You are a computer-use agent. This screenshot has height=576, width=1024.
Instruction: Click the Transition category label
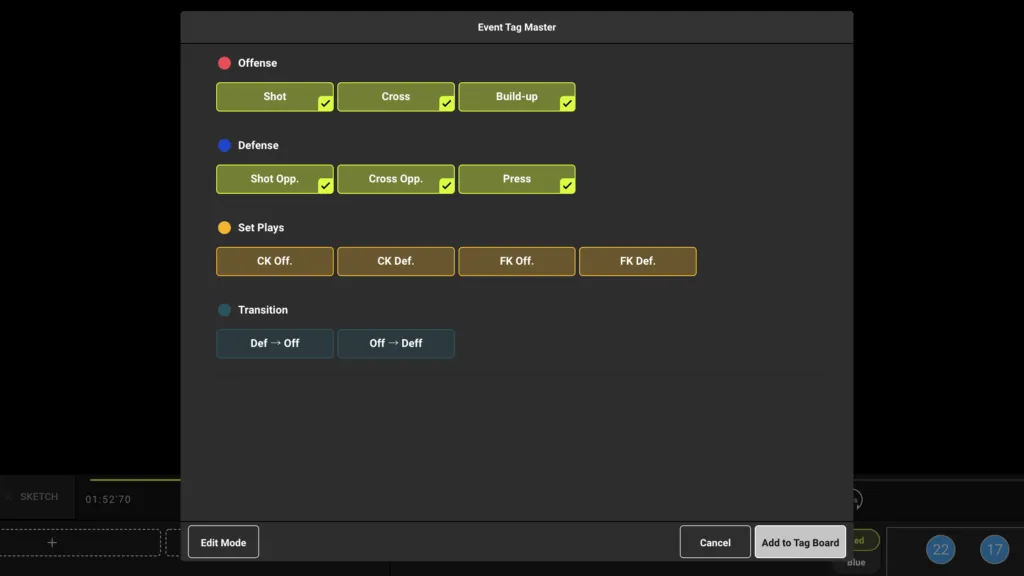[x=263, y=310]
